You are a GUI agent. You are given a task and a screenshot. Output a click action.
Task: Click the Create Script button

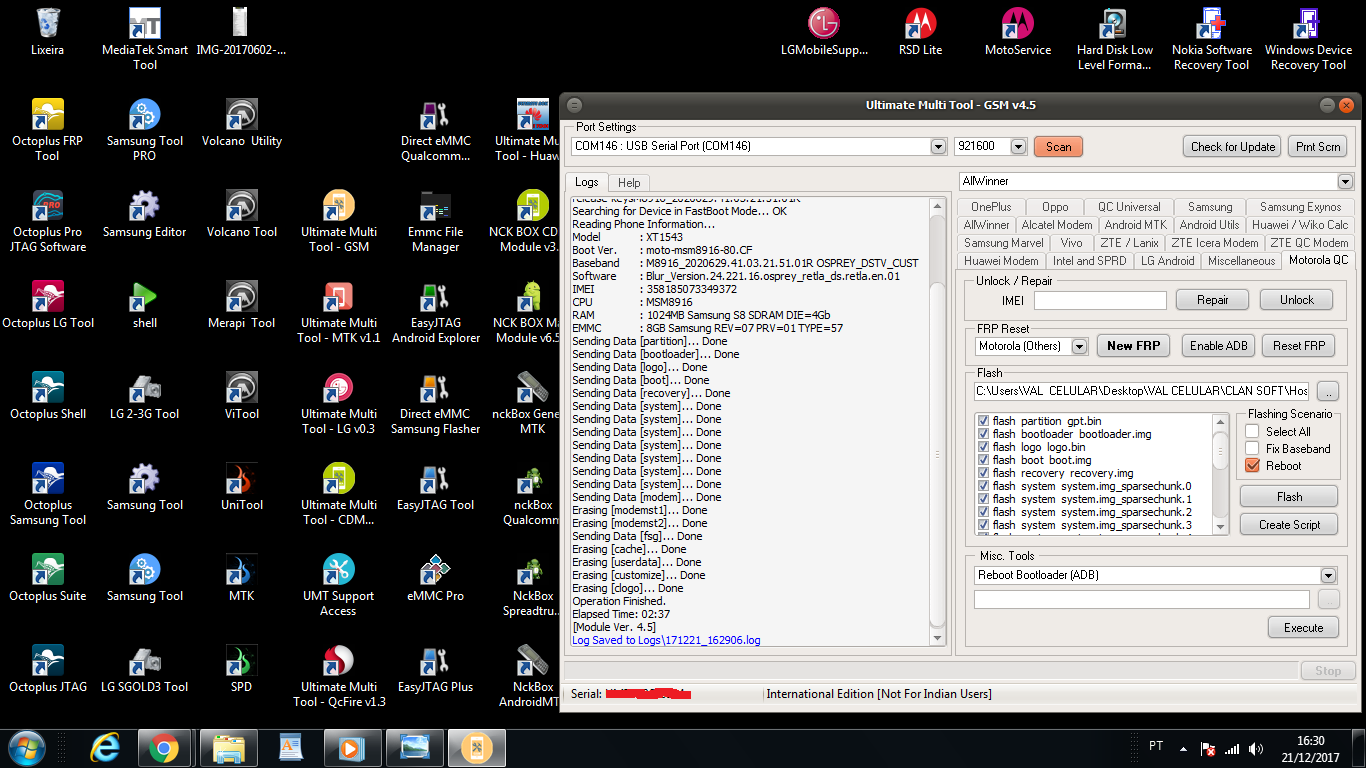pyautogui.click(x=1289, y=524)
